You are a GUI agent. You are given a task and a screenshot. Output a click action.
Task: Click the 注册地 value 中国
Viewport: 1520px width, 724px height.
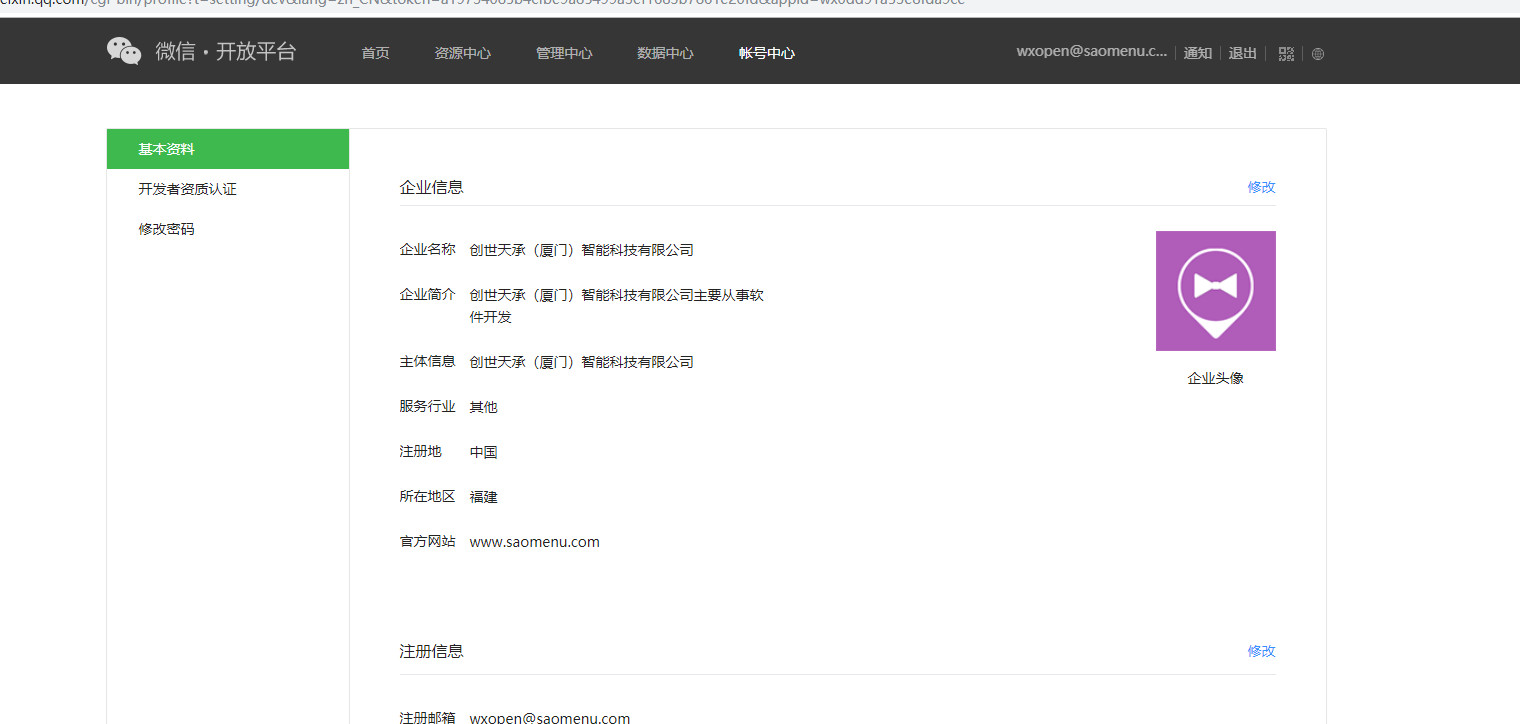coord(484,452)
